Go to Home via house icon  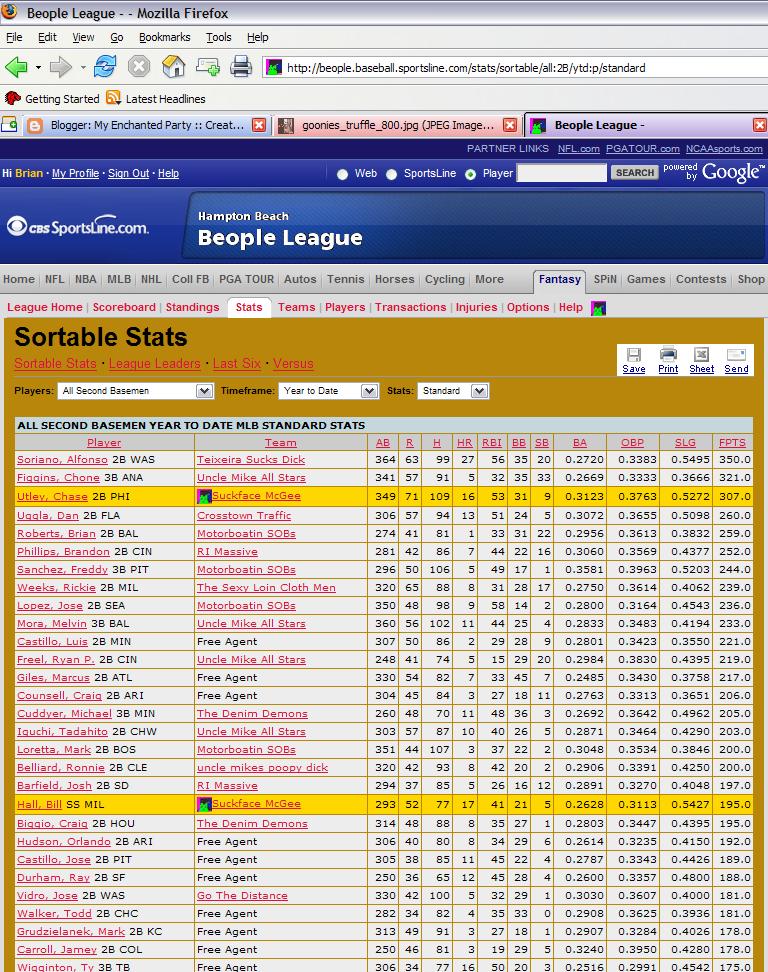[x=173, y=66]
